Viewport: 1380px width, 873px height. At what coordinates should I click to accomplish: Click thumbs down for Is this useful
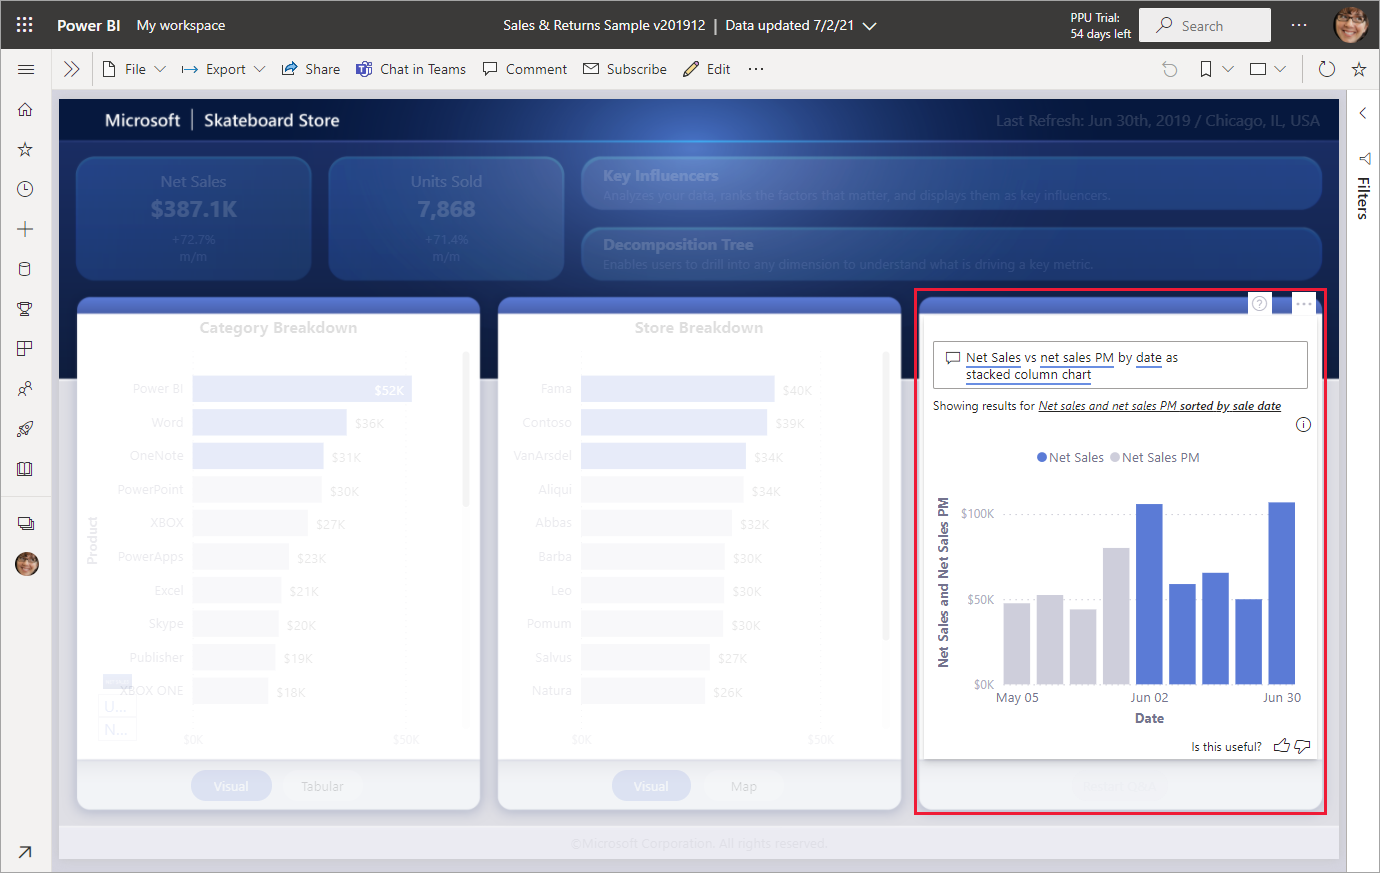click(1302, 746)
